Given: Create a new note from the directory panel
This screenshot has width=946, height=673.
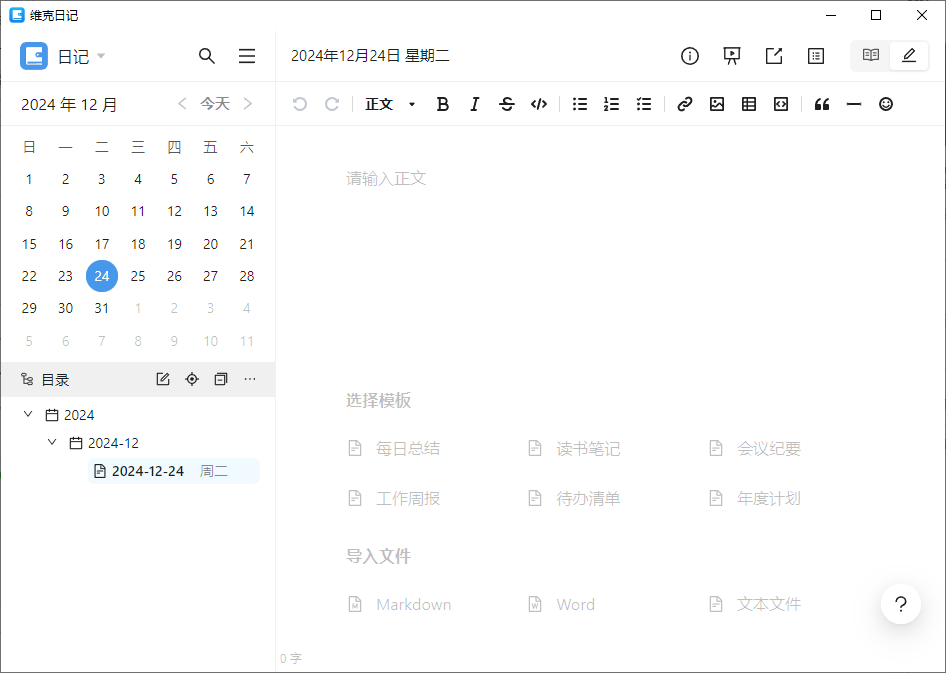Looking at the screenshot, I should point(162,379).
